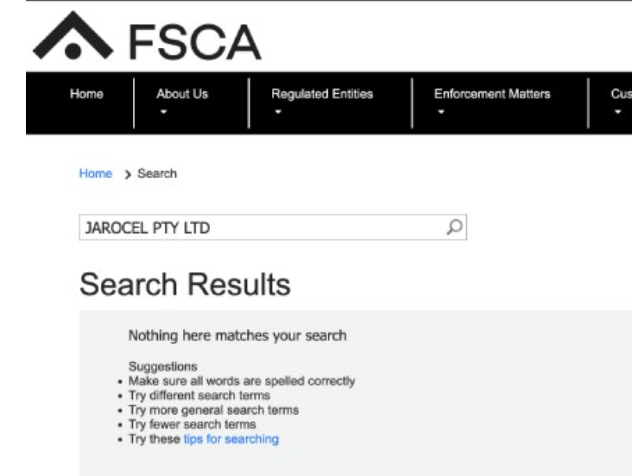Click the search magnifier icon
This screenshot has height=476, width=632.
pyautogui.click(x=455, y=228)
